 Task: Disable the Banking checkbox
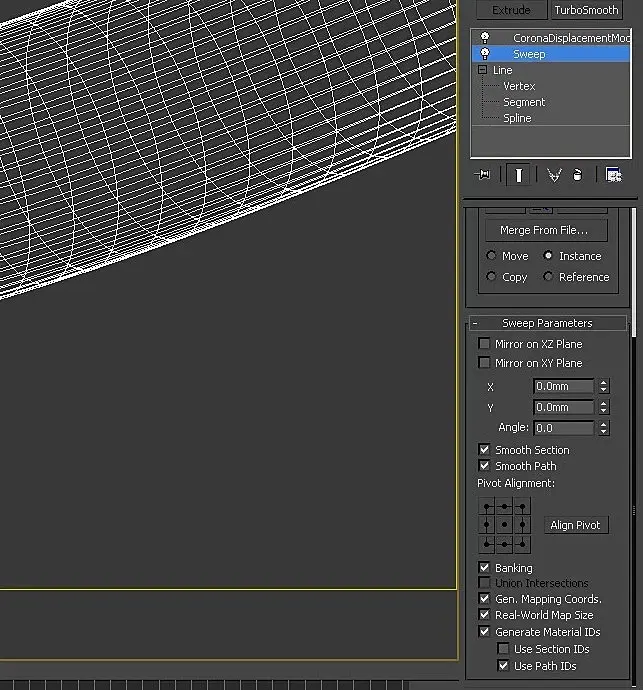click(485, 568)
